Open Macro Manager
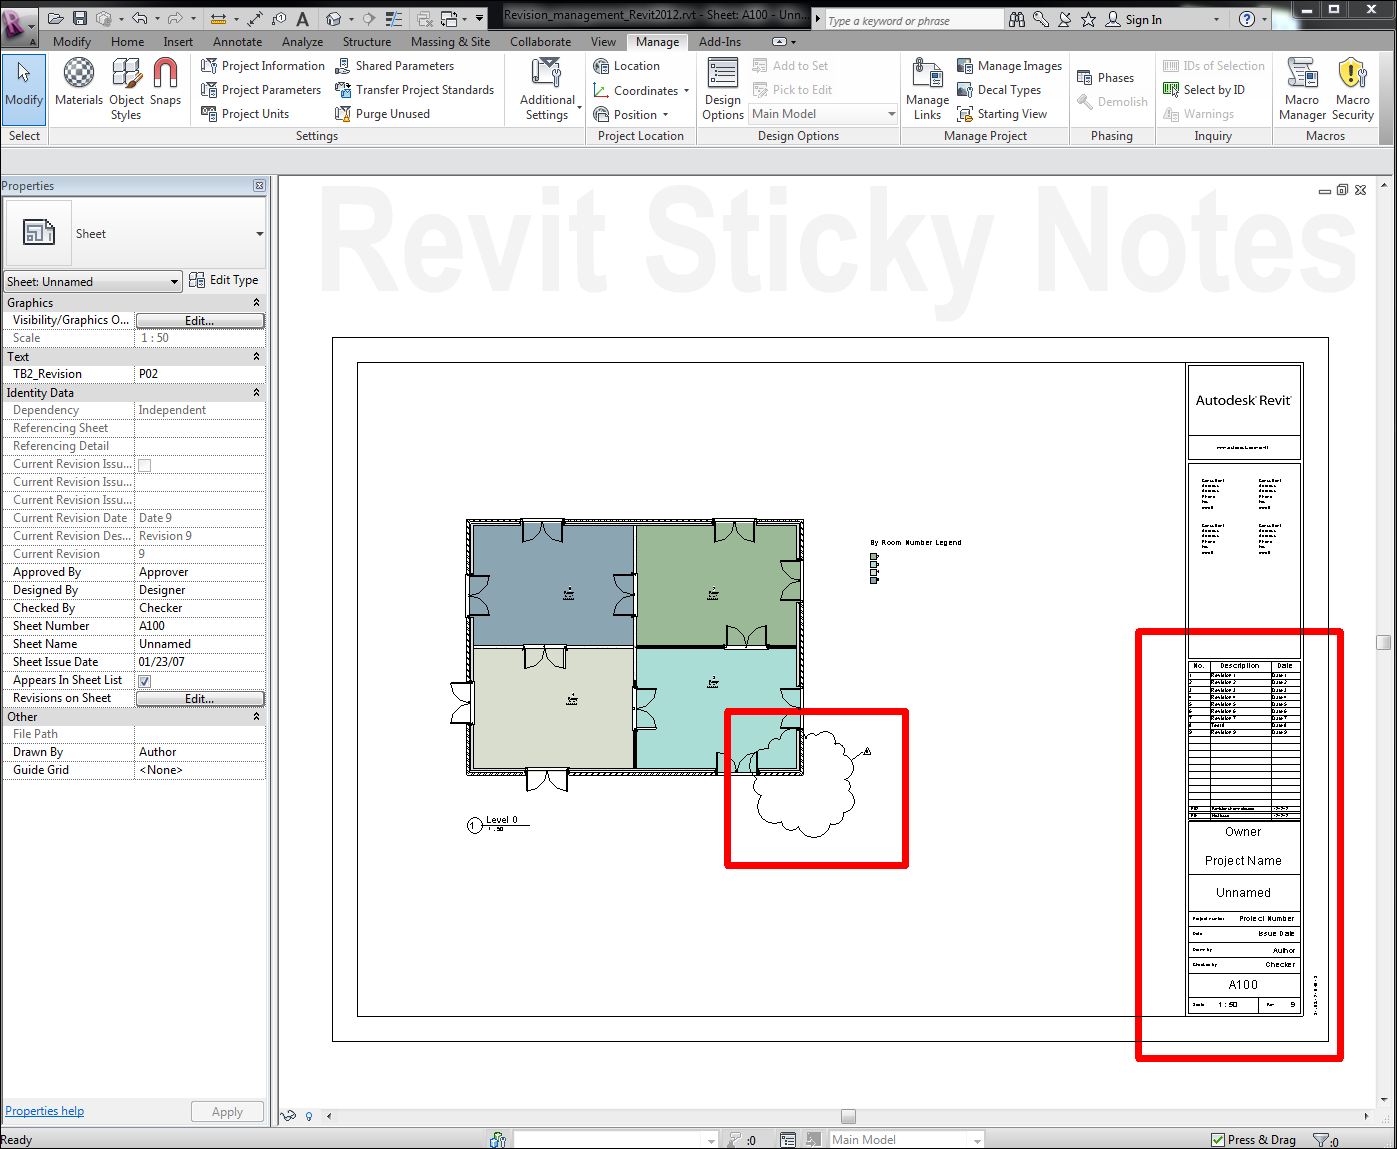 click(1302, 89)
